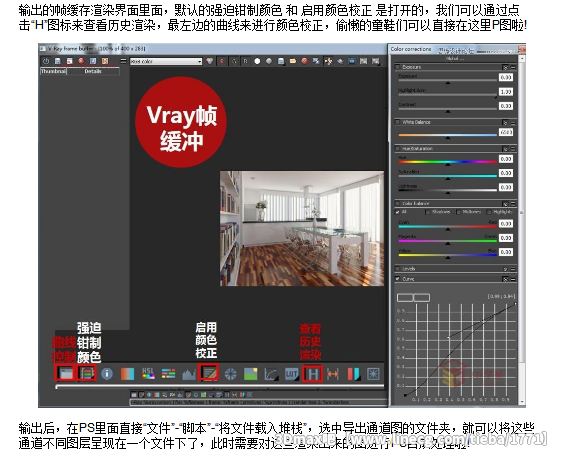
Task: Collapse Color Balance rollout with minus button
Action: tap(513, 204)
